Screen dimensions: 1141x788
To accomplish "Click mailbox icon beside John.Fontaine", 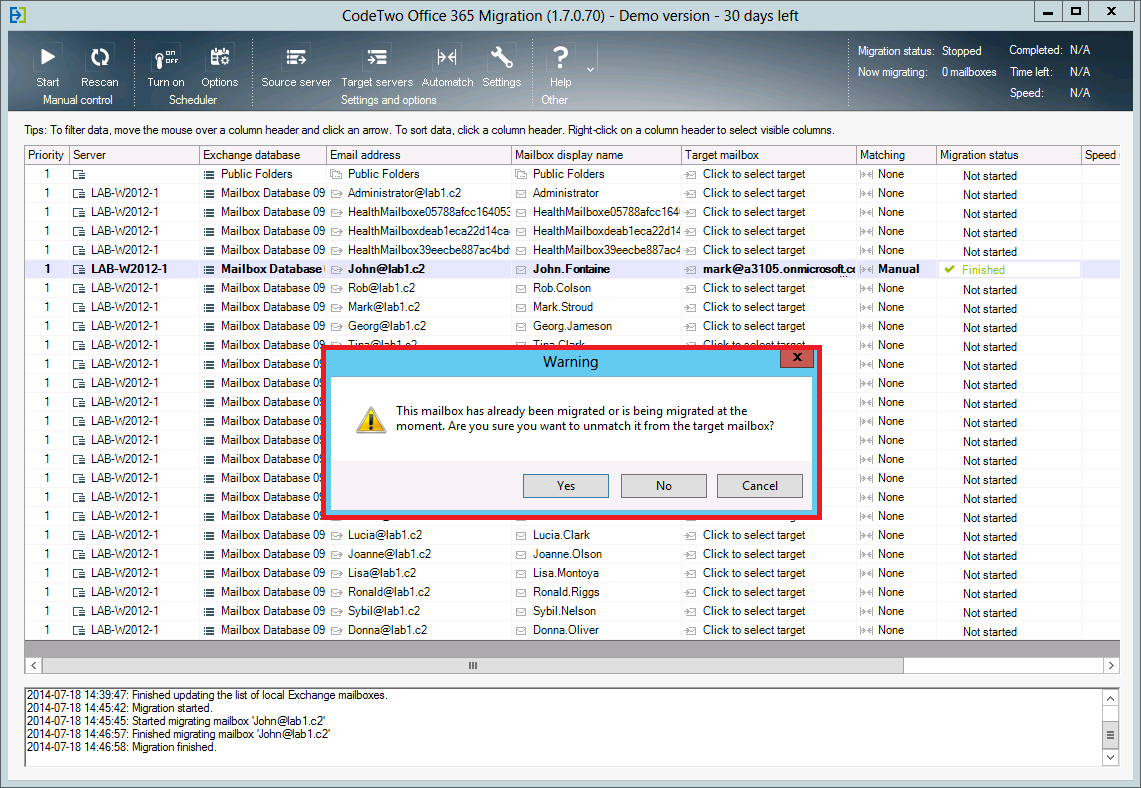I will 521,269.
